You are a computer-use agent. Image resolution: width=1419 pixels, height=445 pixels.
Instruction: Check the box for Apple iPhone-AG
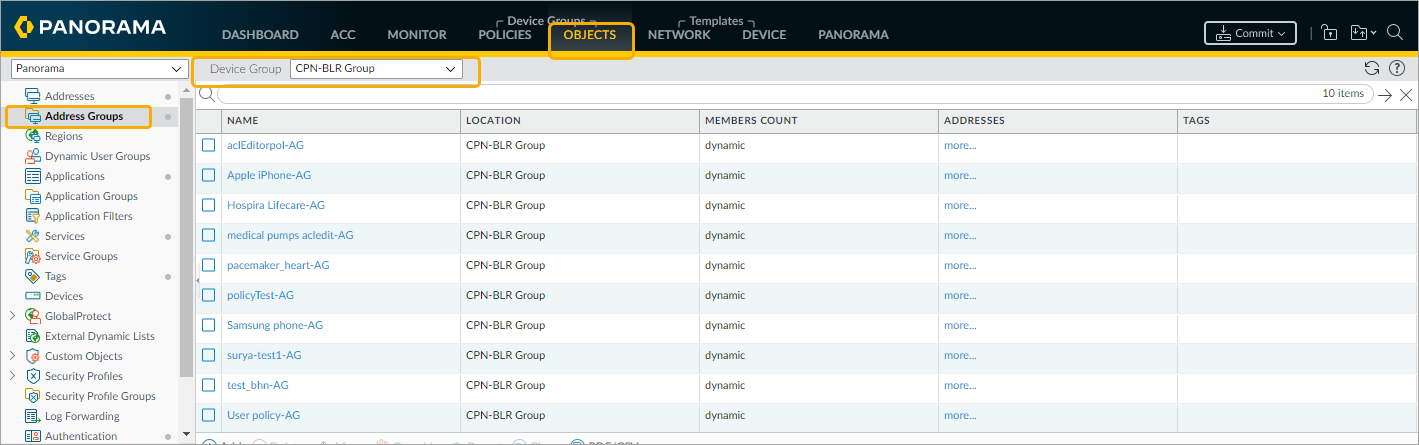(x=209, y=175)
